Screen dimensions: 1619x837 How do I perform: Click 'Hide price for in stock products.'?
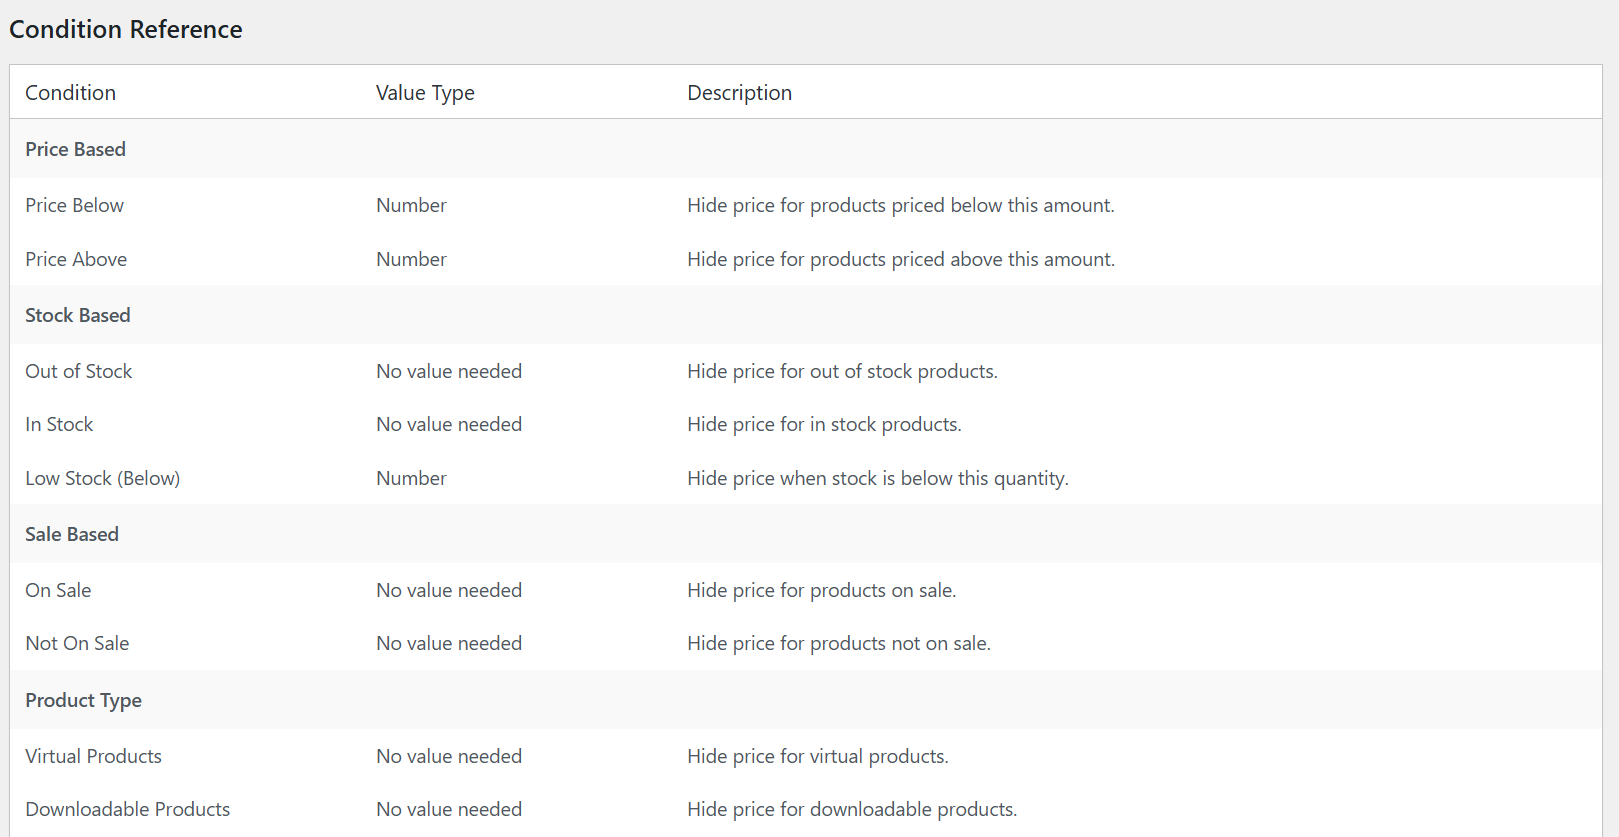pos(824,424)
